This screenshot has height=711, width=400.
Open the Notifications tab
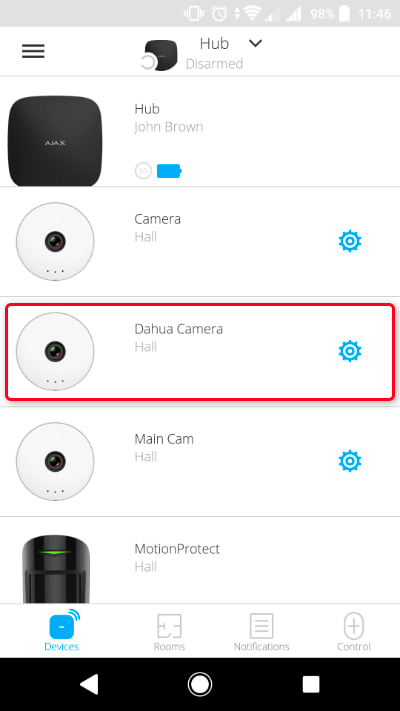[x=261, y=631]
